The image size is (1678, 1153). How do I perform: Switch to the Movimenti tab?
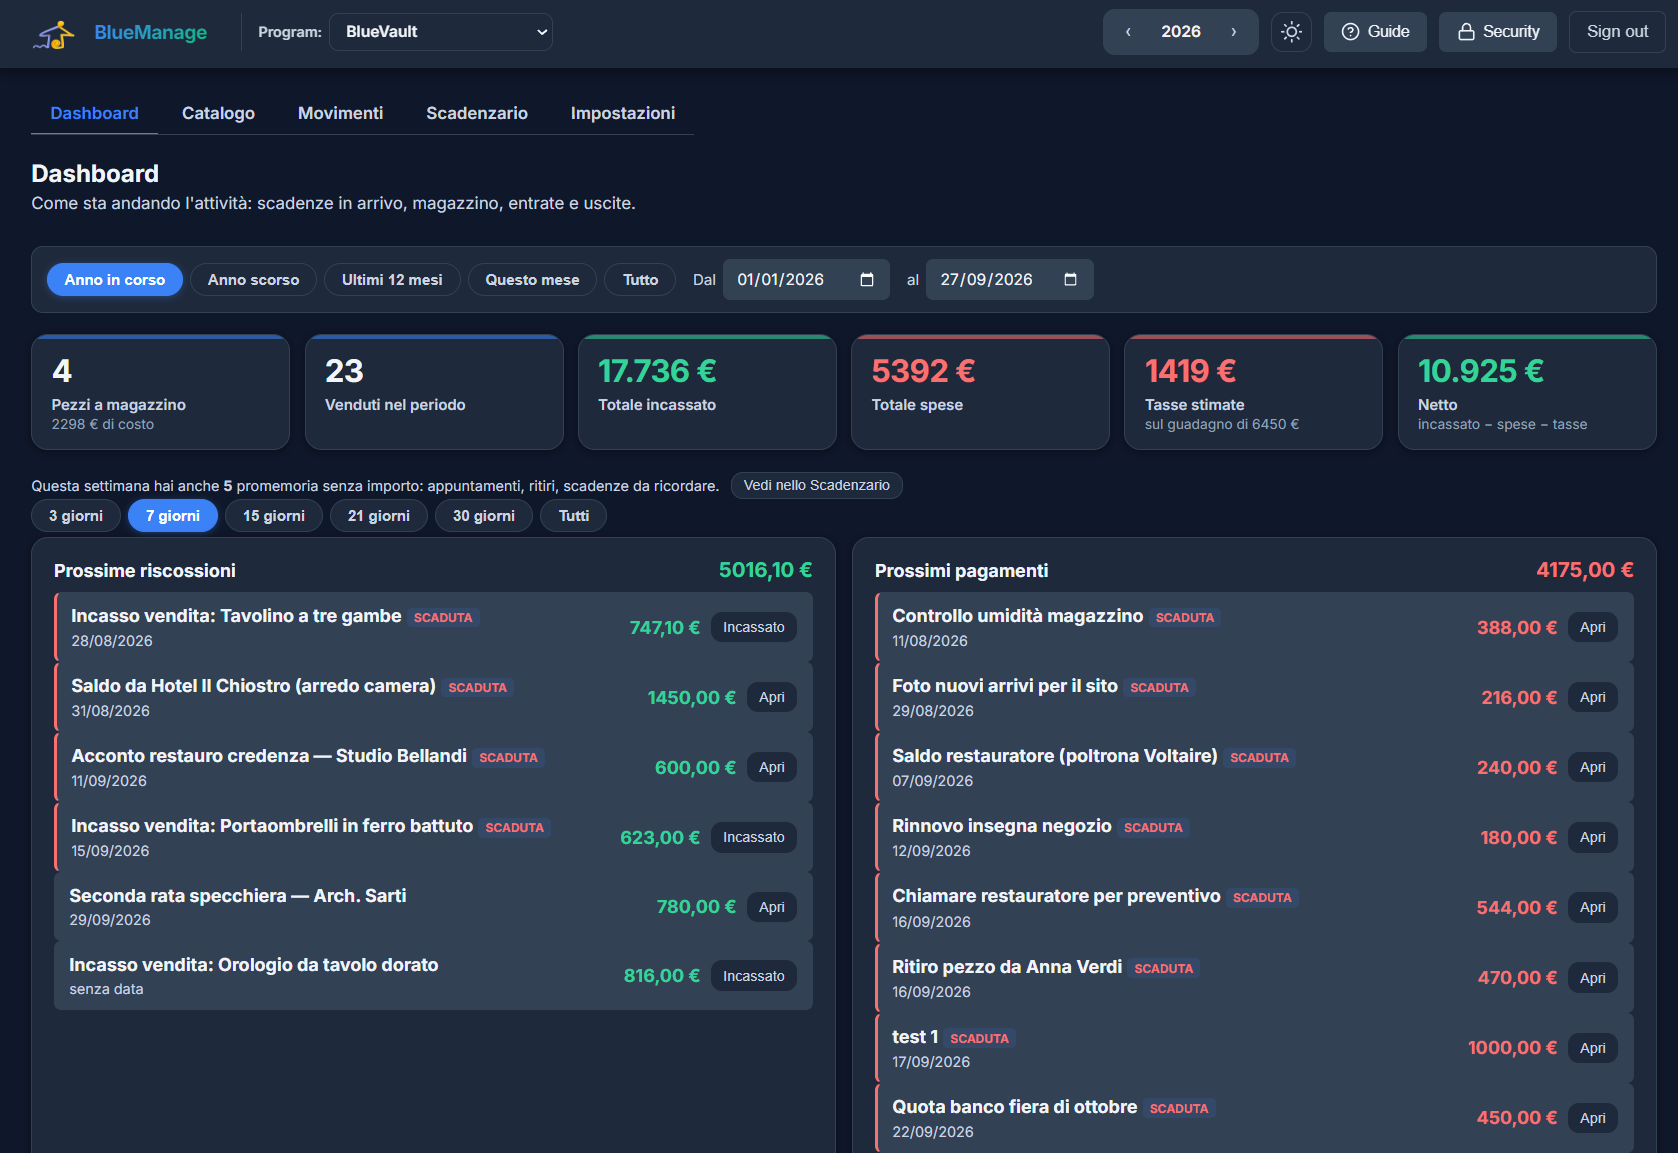tap(340, 113)
